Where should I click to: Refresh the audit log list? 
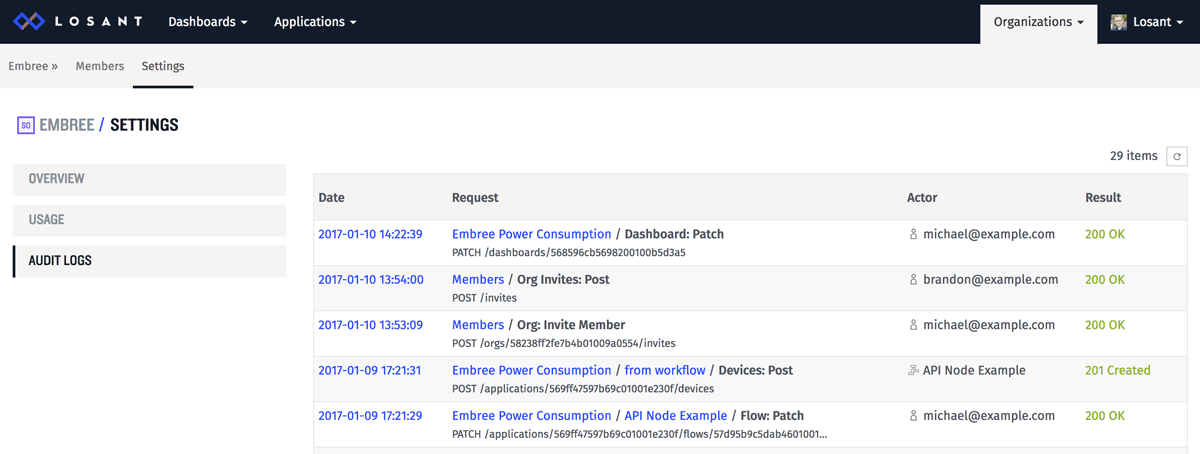click(1177, 156)
